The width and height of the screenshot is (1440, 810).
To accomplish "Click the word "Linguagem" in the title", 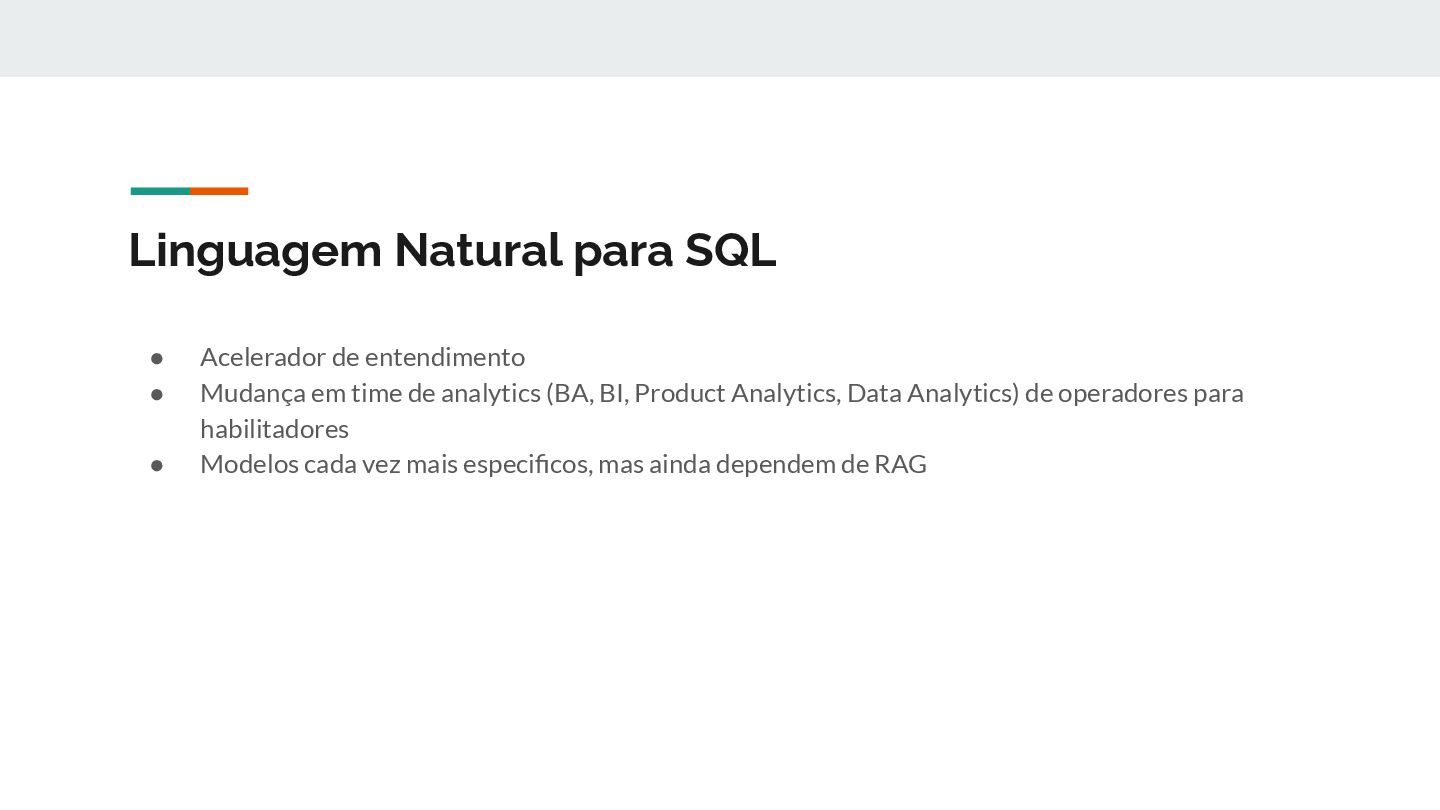I will 255,250.
